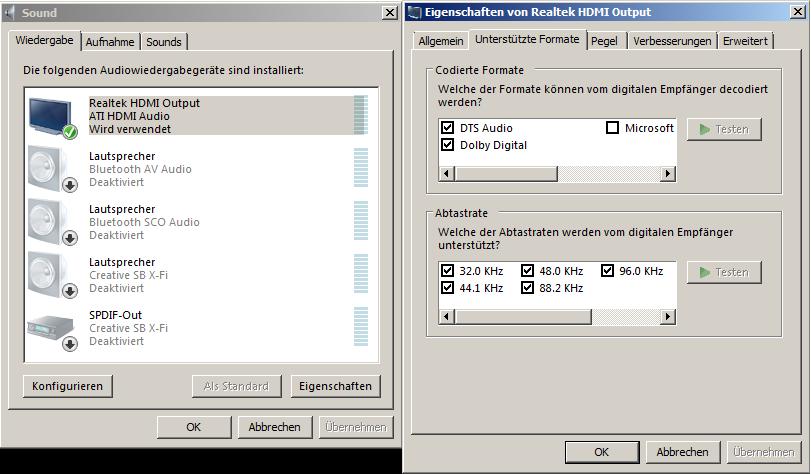Click the Abtastrate scrollbar thumb
811x474 pixels.
pyautogui.click(x=523, y=316)
